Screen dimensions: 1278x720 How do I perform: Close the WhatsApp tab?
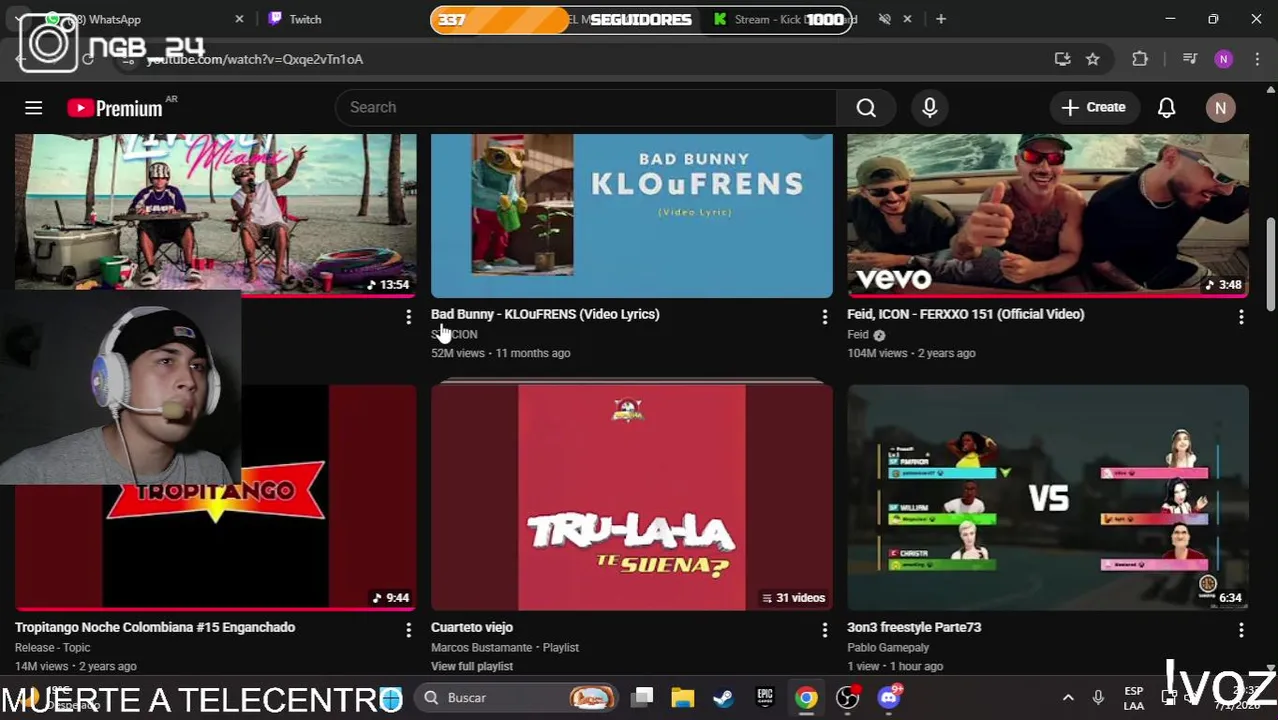(239, 19)
